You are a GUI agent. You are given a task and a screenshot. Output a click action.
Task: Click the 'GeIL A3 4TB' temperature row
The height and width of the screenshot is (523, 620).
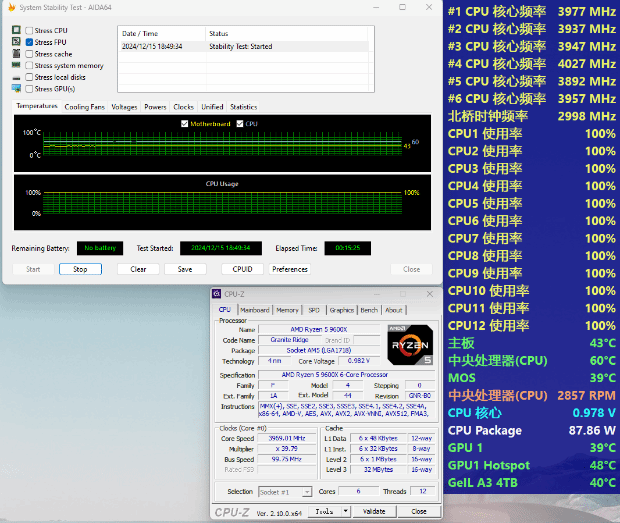[x=531, y=483]
